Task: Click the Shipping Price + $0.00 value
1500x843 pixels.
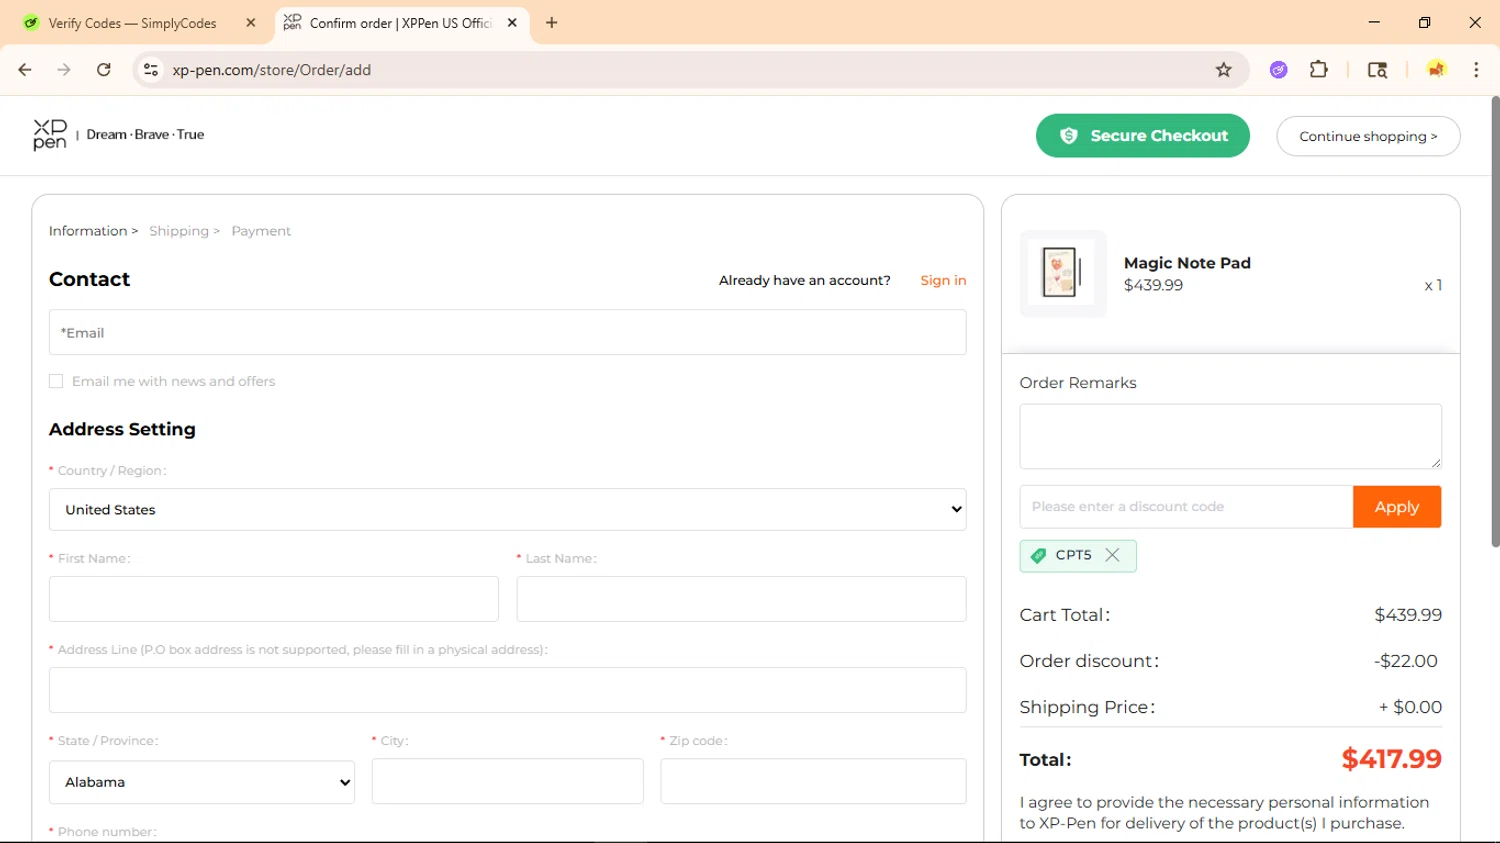Action: [1410, 707]
